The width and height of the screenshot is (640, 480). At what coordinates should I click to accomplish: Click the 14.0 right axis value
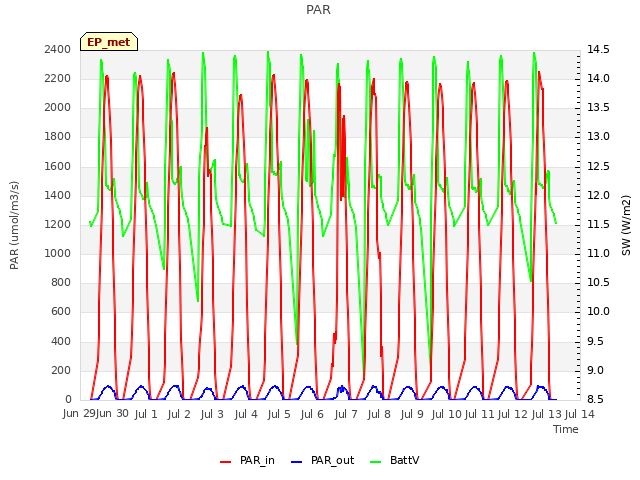tap(598, 79)
